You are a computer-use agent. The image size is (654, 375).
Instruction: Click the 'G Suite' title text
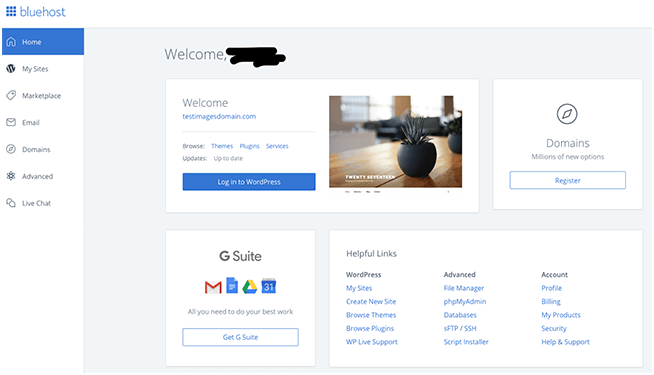coord(240,256)
